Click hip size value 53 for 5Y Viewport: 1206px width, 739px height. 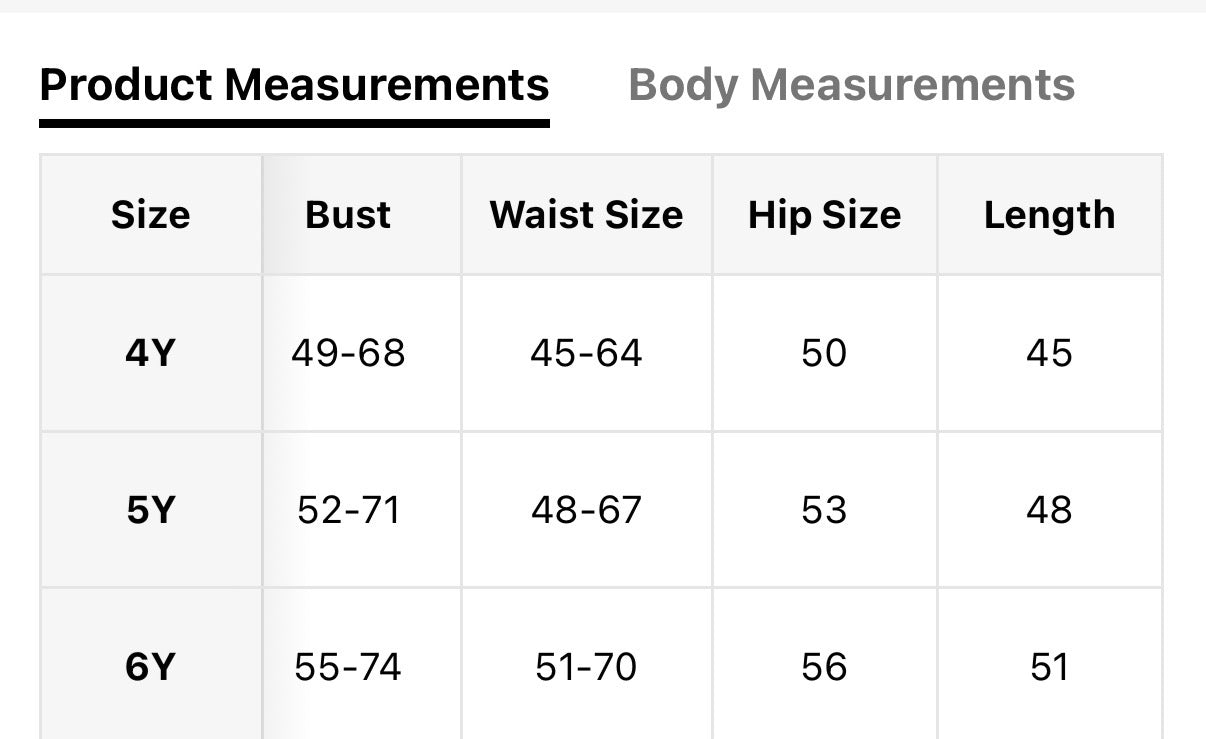(x=824, y=510)
